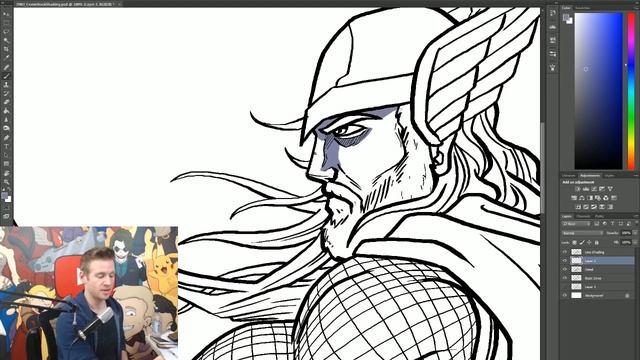Select the Rectangular Marquee tool
This screenshot has width=640, height=360.
7,22
